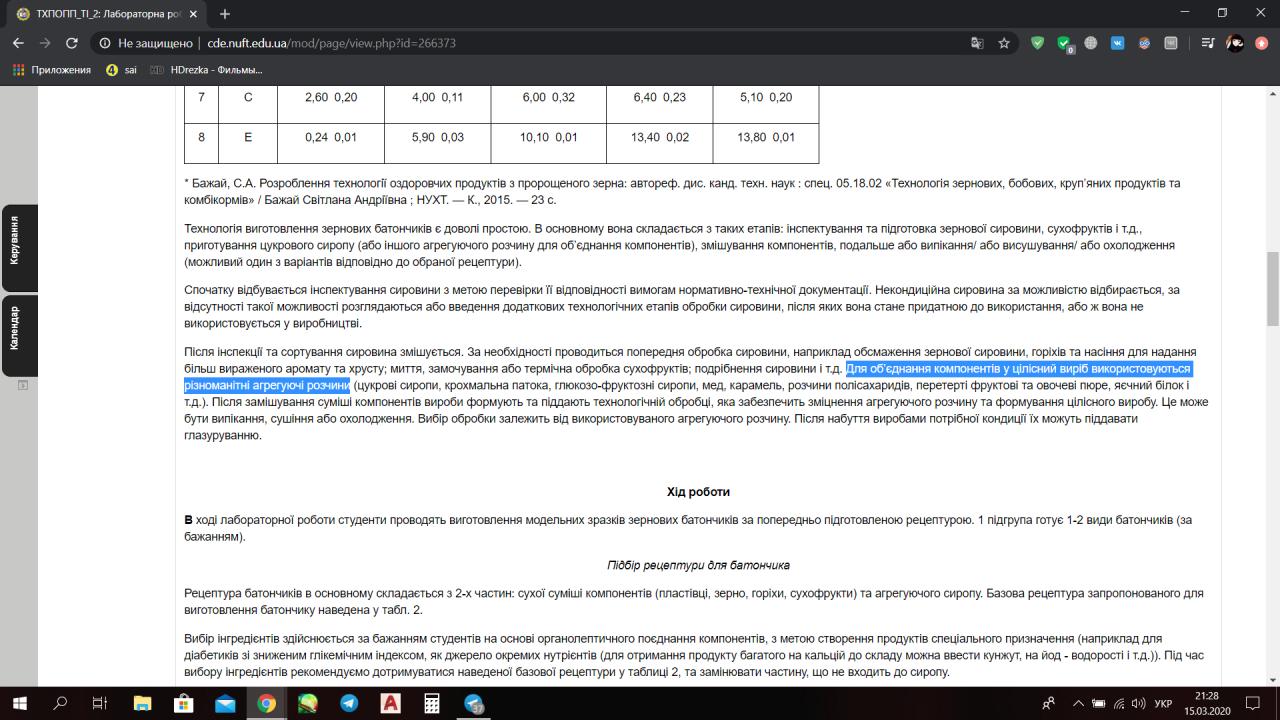1280x720 pixels.
Task: Open the AdGuard shield extension
Action: pyautogui.click(x=1037, y=43)
